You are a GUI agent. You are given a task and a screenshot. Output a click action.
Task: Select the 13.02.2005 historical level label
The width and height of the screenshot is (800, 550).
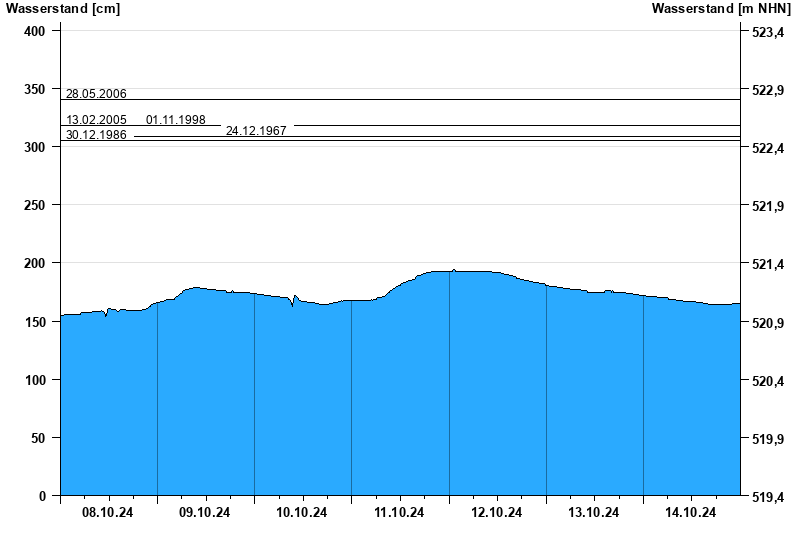(x=96, y=120)
